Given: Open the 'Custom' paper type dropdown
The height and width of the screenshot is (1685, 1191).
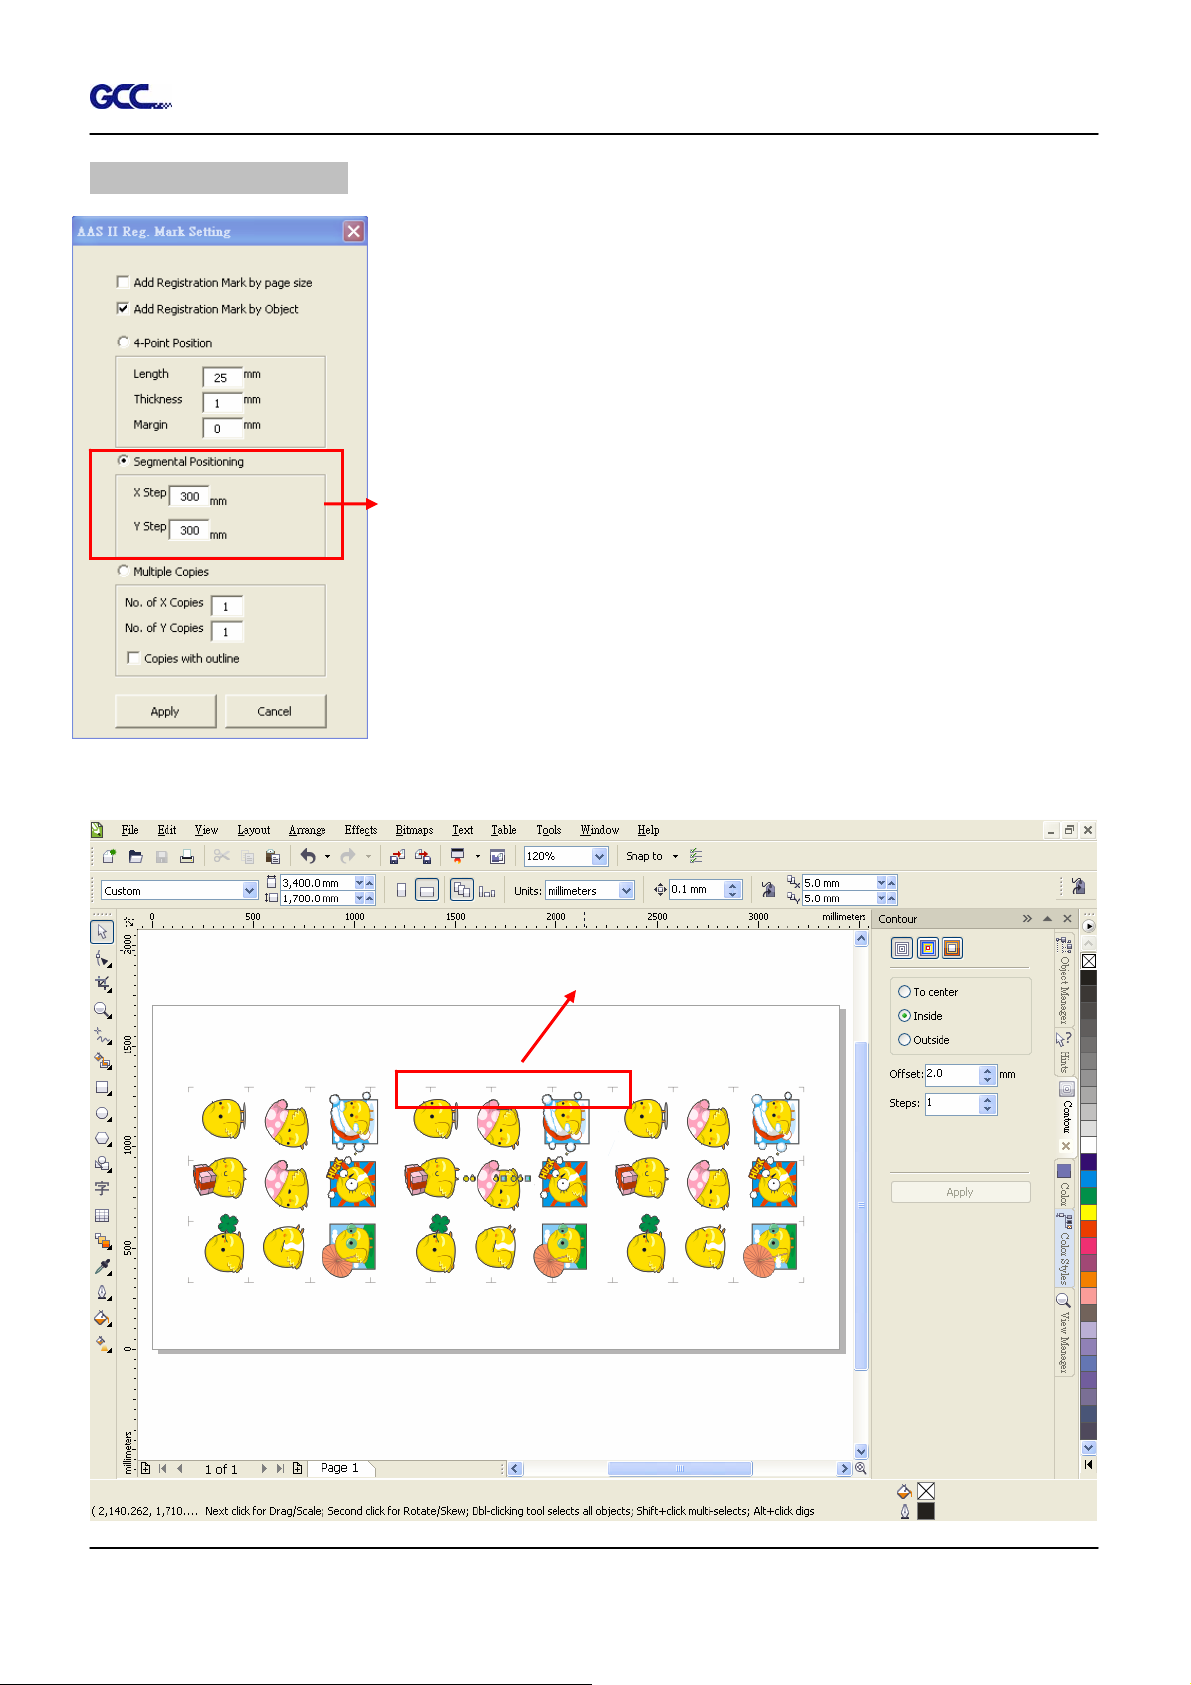Looking at the screenshot, I should [250, 890].
